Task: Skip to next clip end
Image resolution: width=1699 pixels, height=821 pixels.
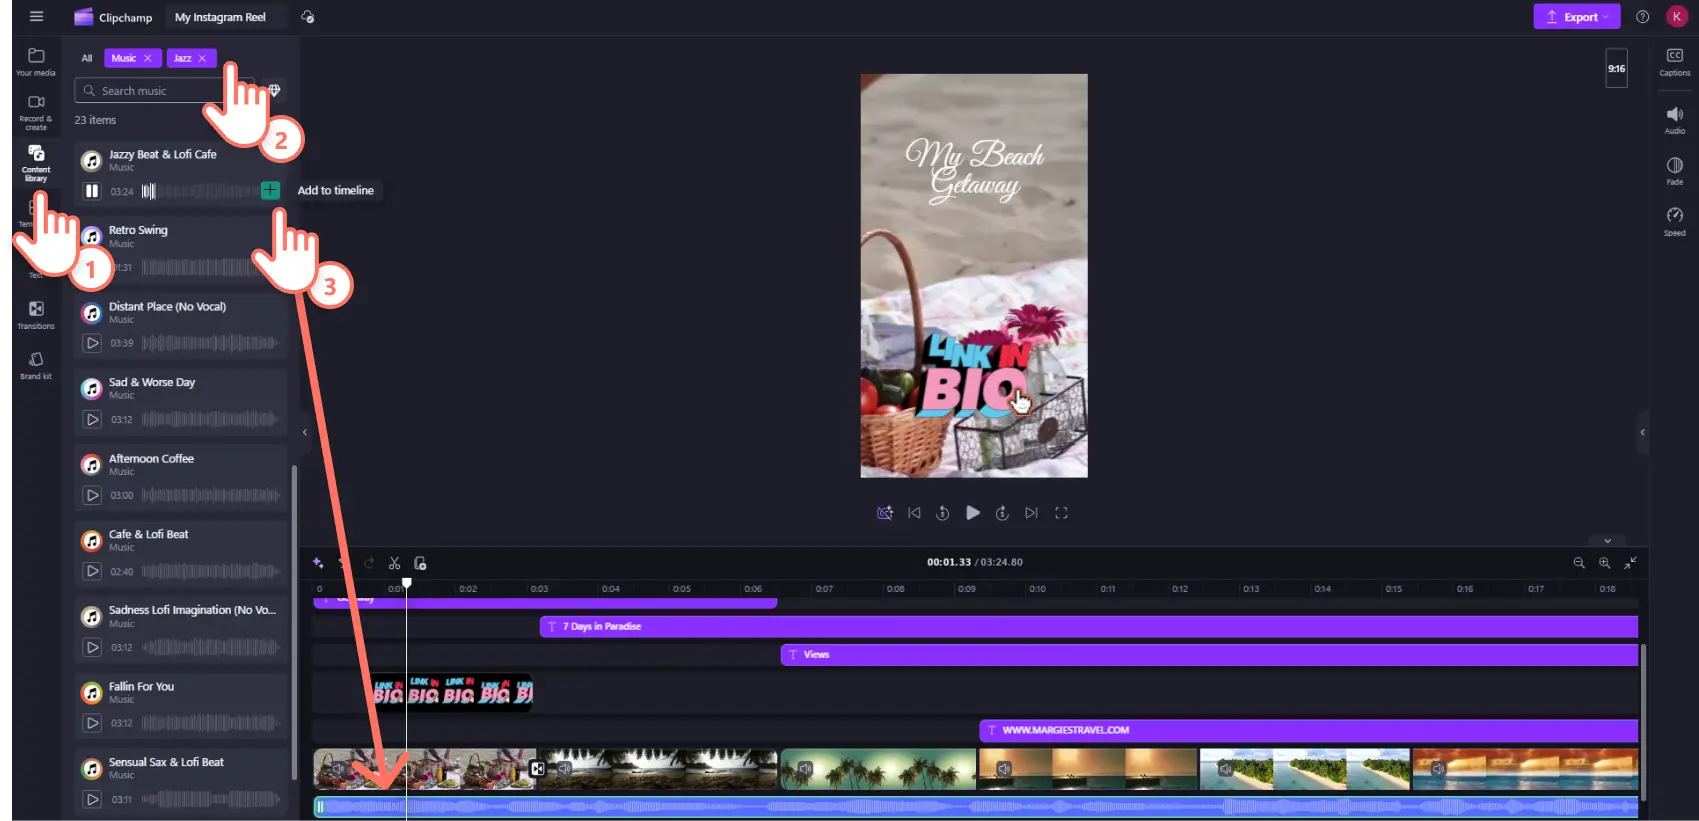Action: (x=1031, y=513)
